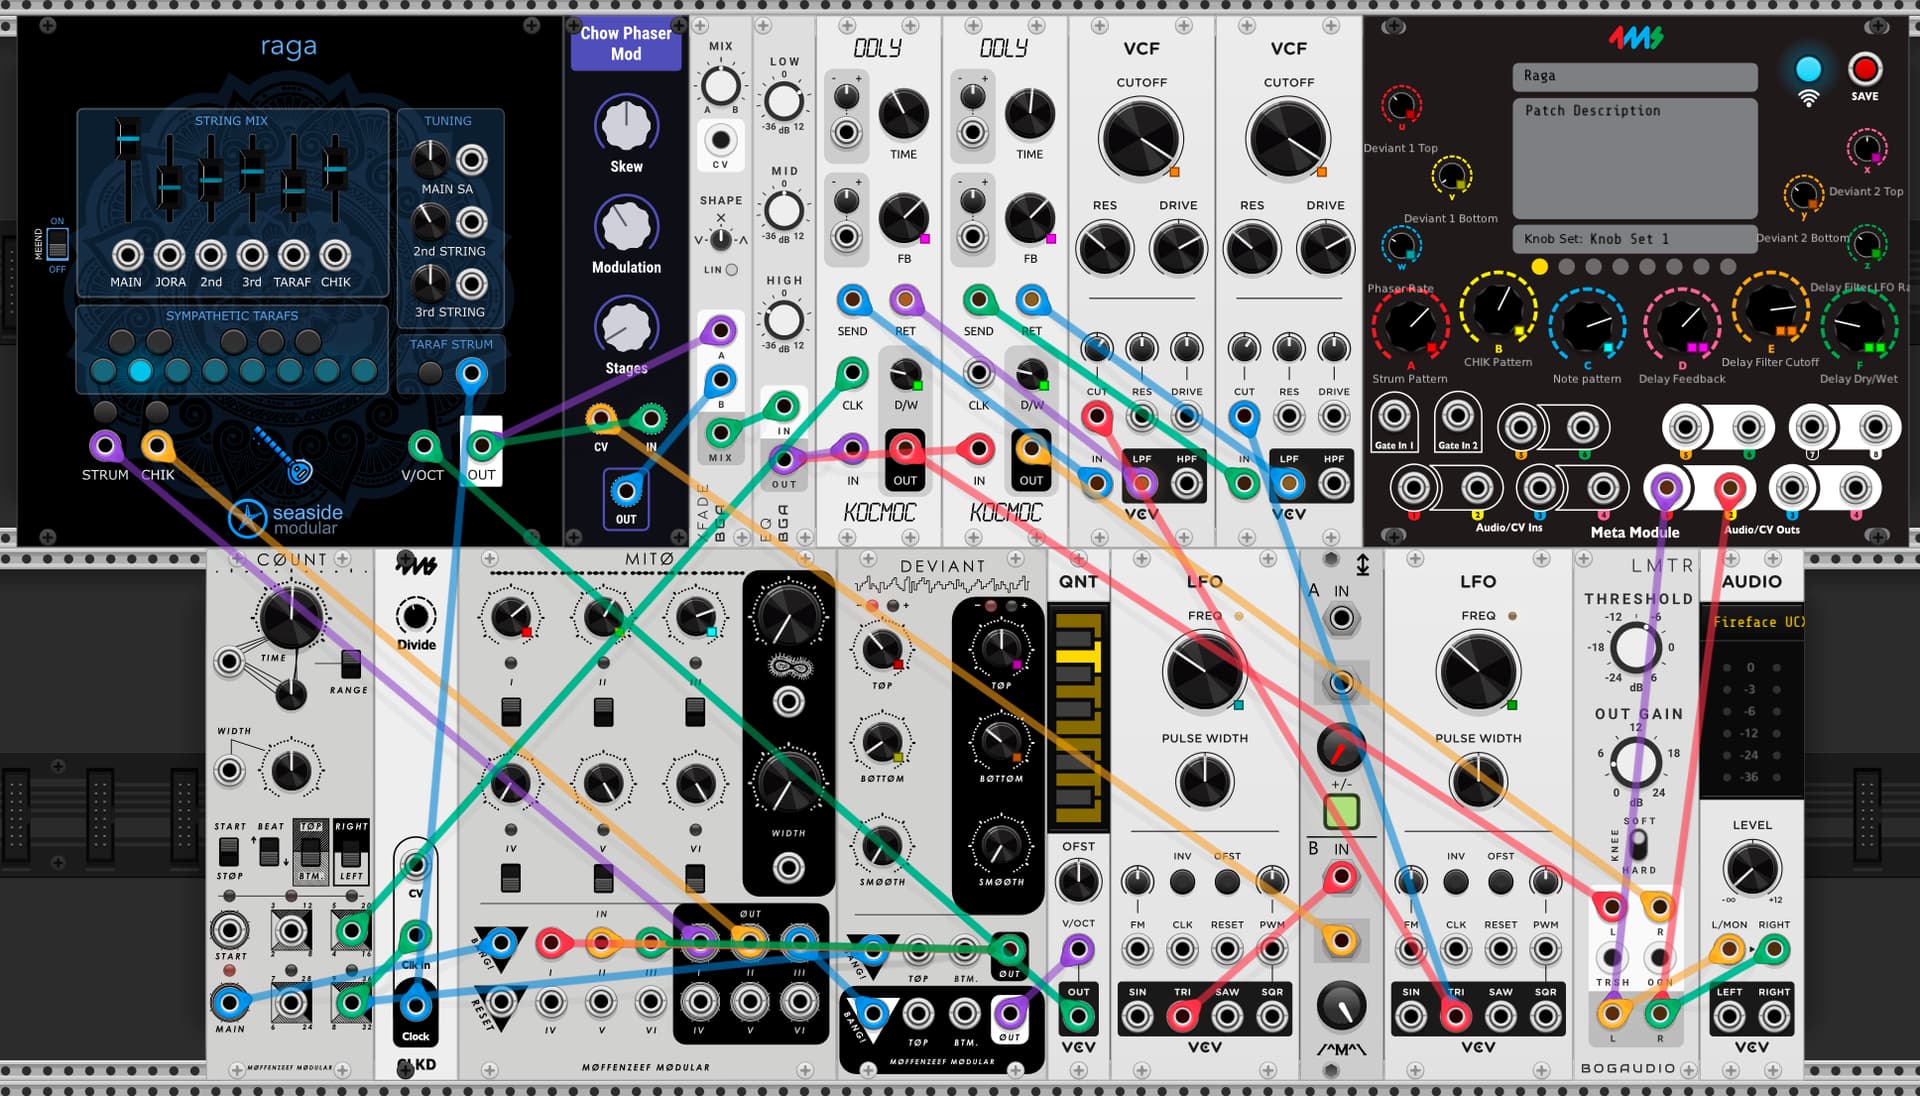Viewport: 1920px width, 1096px height.
Task: Click knob A Strum Pattern on Meta Module
Action: (1410, 325)
